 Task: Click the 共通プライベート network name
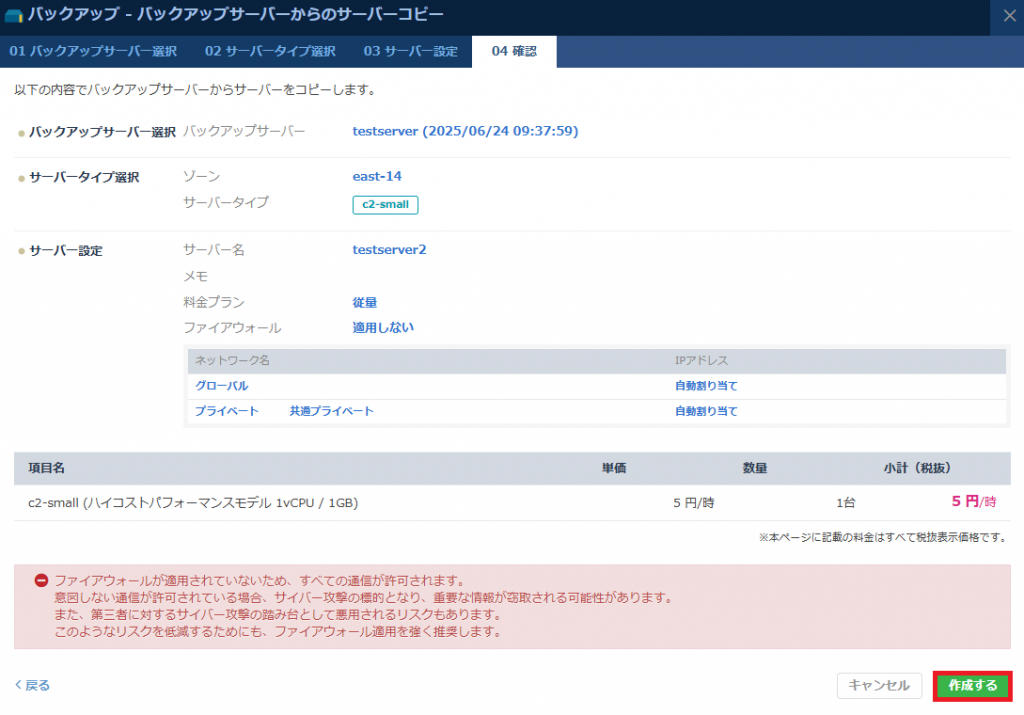tap(331, 411)
